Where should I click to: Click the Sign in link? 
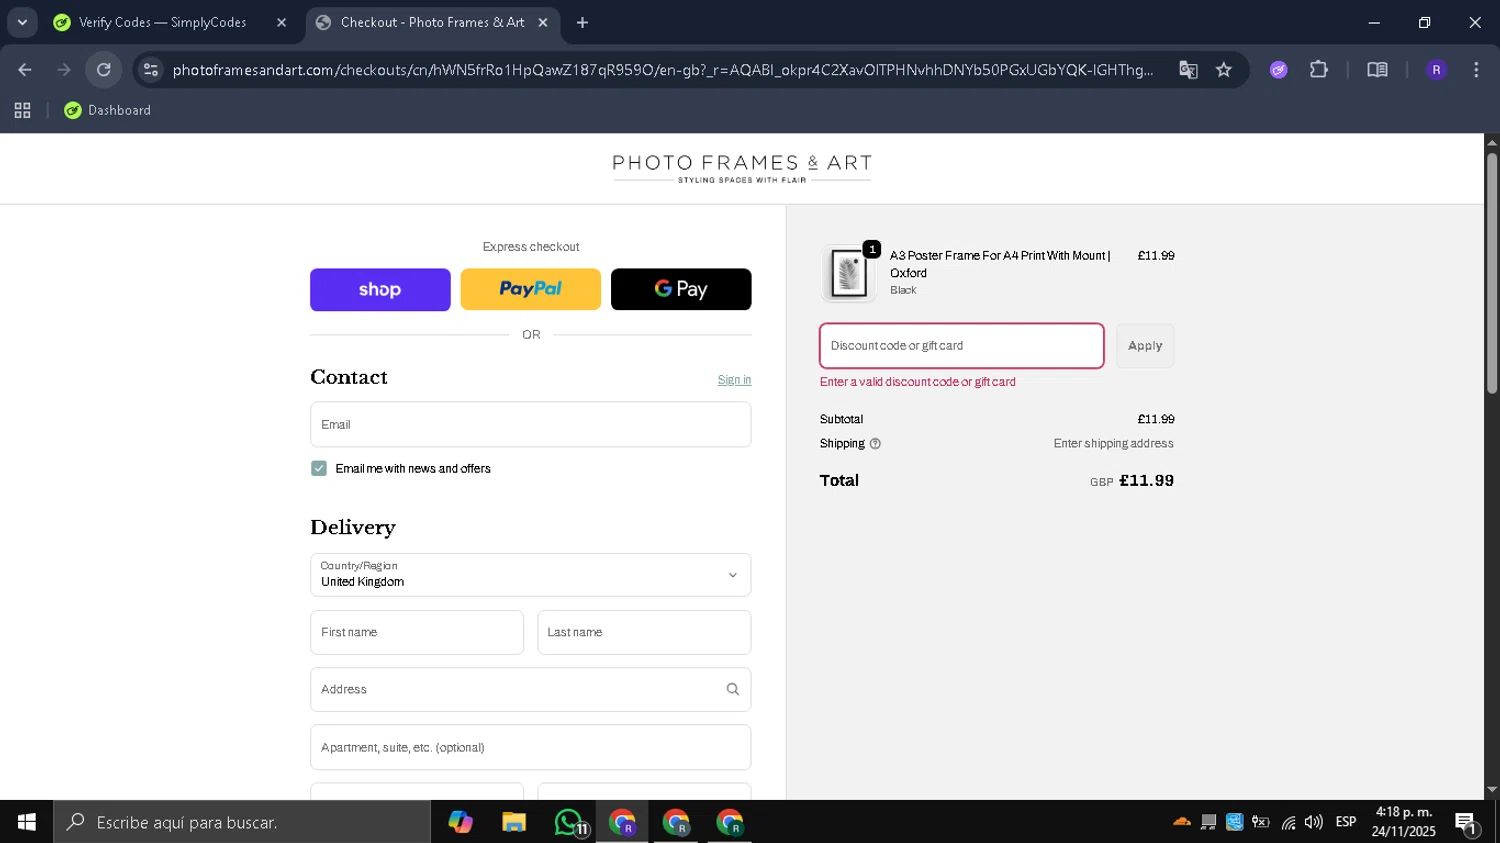click(x=734, y=380)
